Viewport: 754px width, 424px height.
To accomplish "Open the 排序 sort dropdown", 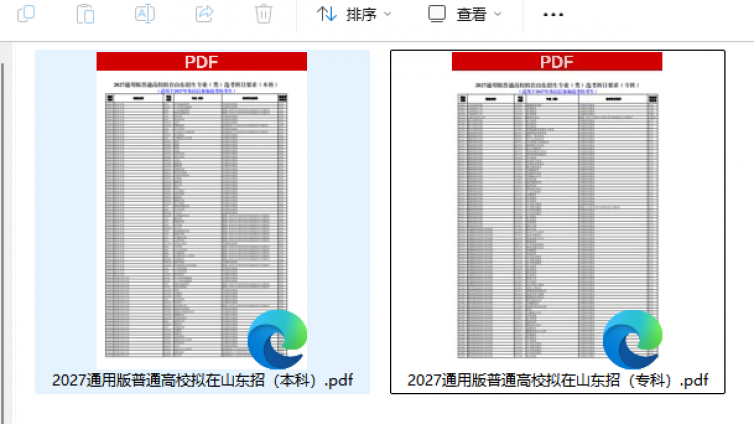I will (x=354, y=14).
